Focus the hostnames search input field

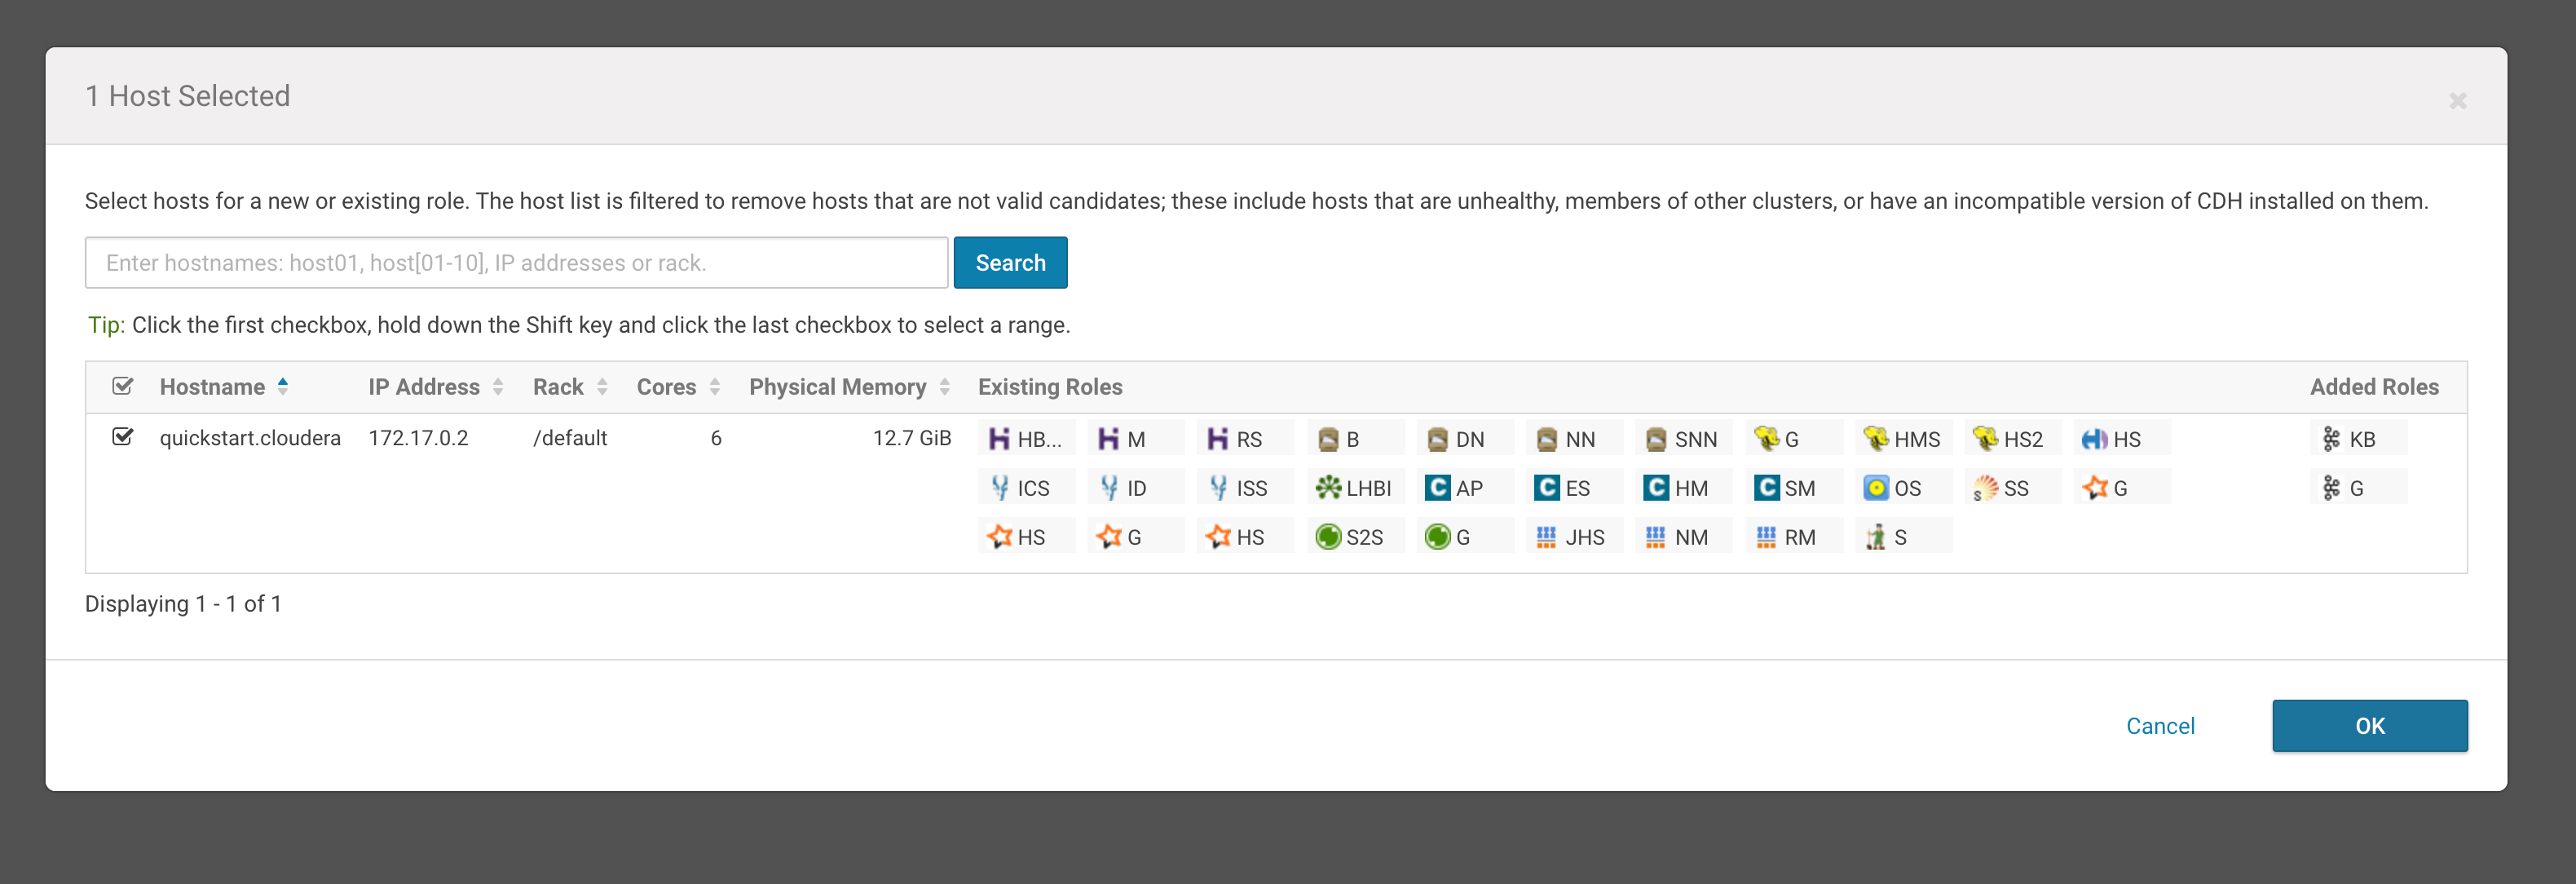tap(516, 263)
